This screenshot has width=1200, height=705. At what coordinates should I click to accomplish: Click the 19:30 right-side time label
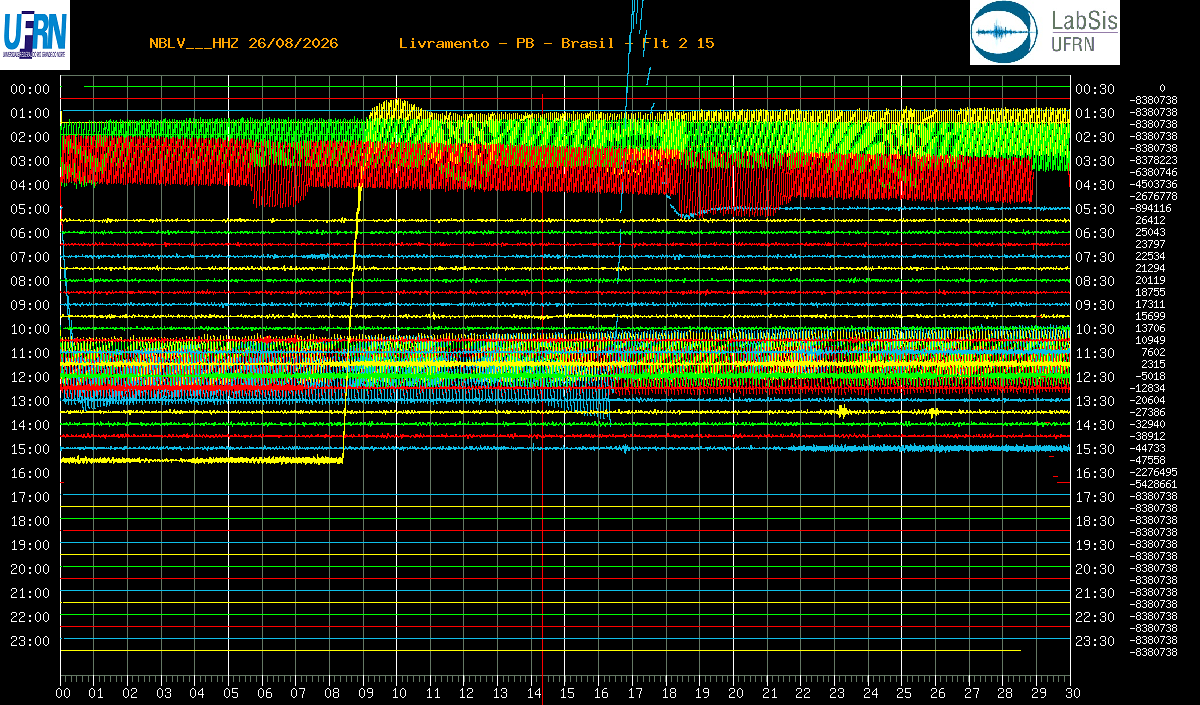click(1095, 545)
